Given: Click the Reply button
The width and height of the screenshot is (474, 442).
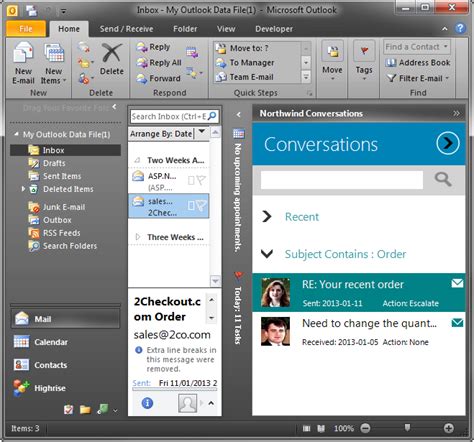Looking at the screenshot, I should (154, 47).
